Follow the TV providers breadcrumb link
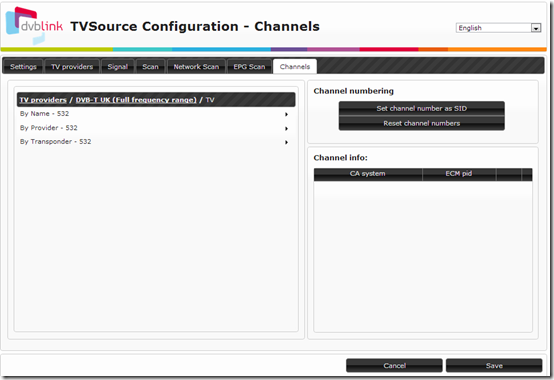Viewport: 554px width, 380px height. pos(43,100)
